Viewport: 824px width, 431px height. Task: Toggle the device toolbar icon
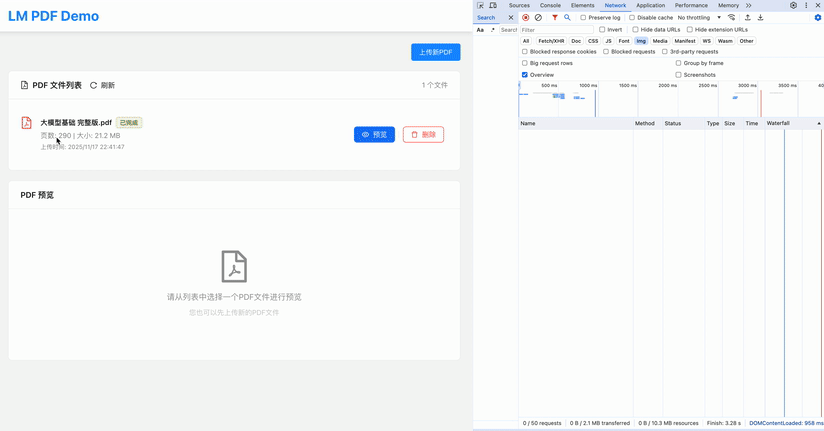(x=493, y=5)
